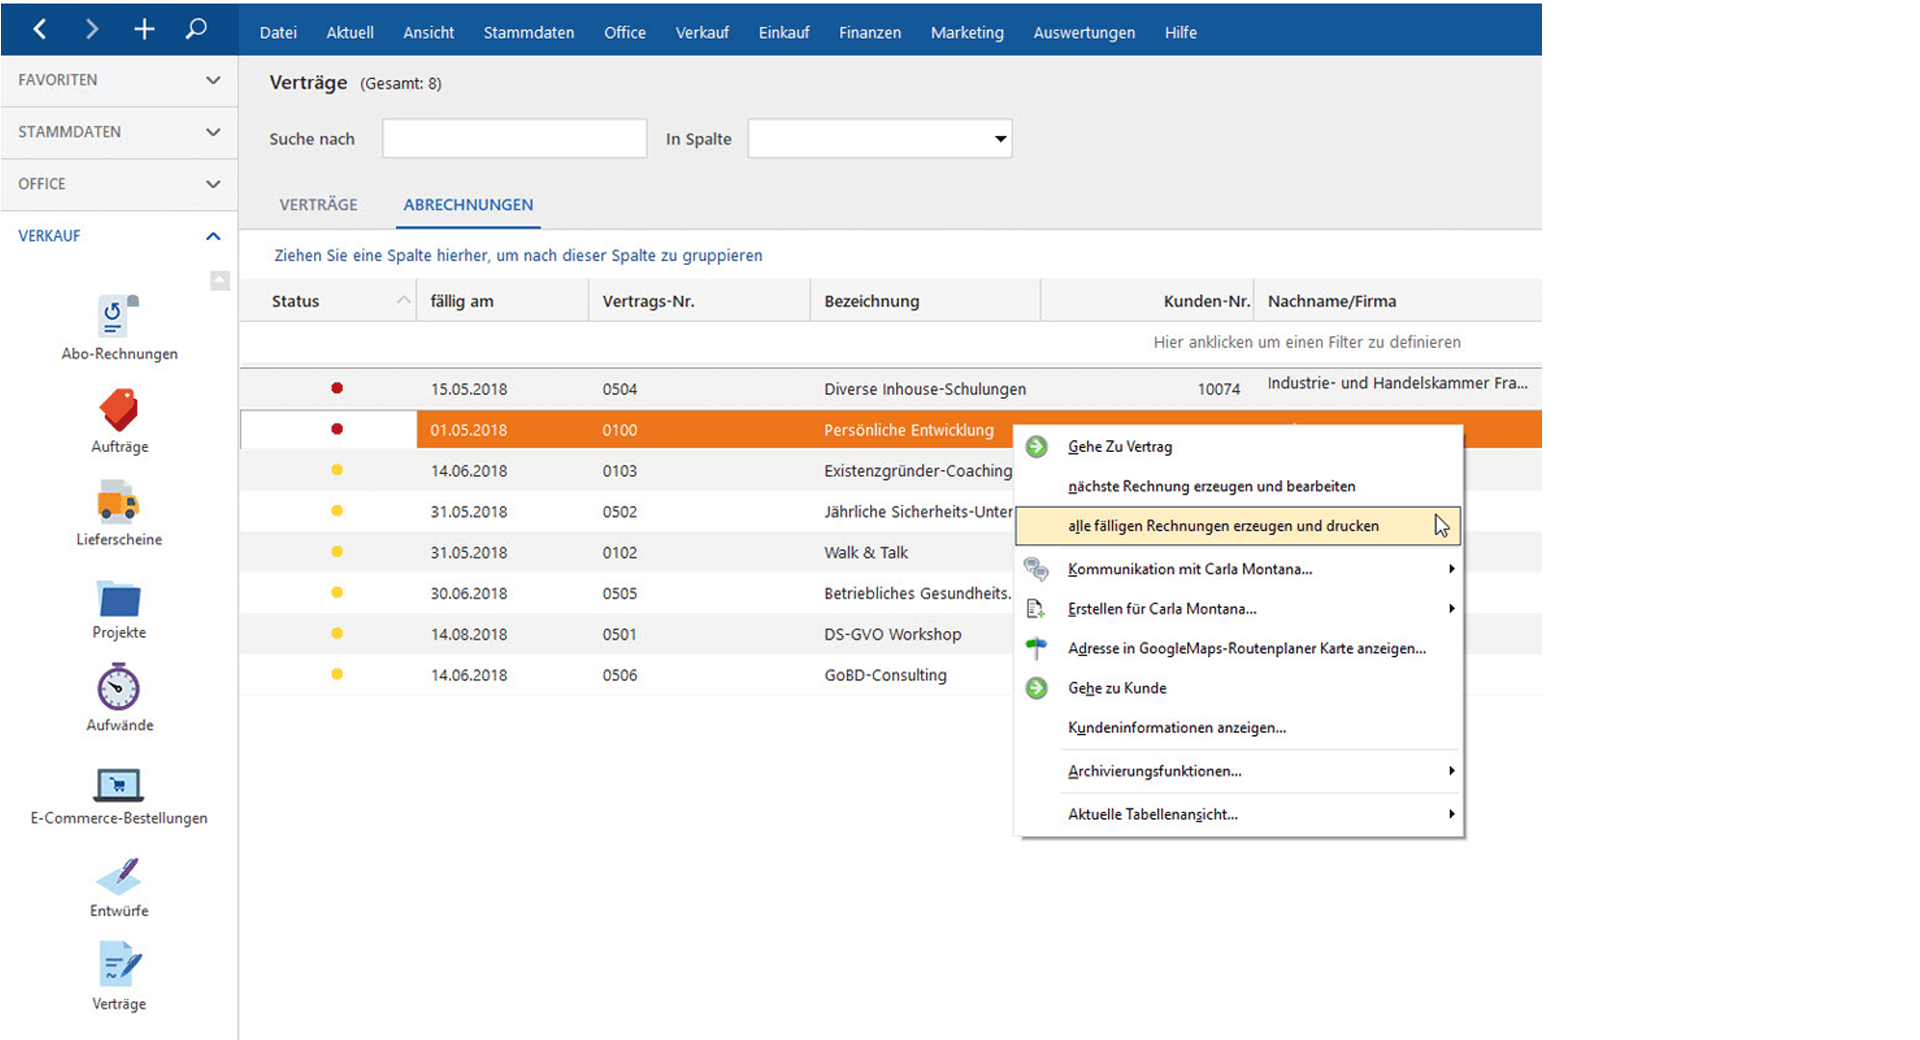Sort by Kunden-Nr. column header
This screenshot has height=1040, width=1920.
click(x=1147, y=301)
